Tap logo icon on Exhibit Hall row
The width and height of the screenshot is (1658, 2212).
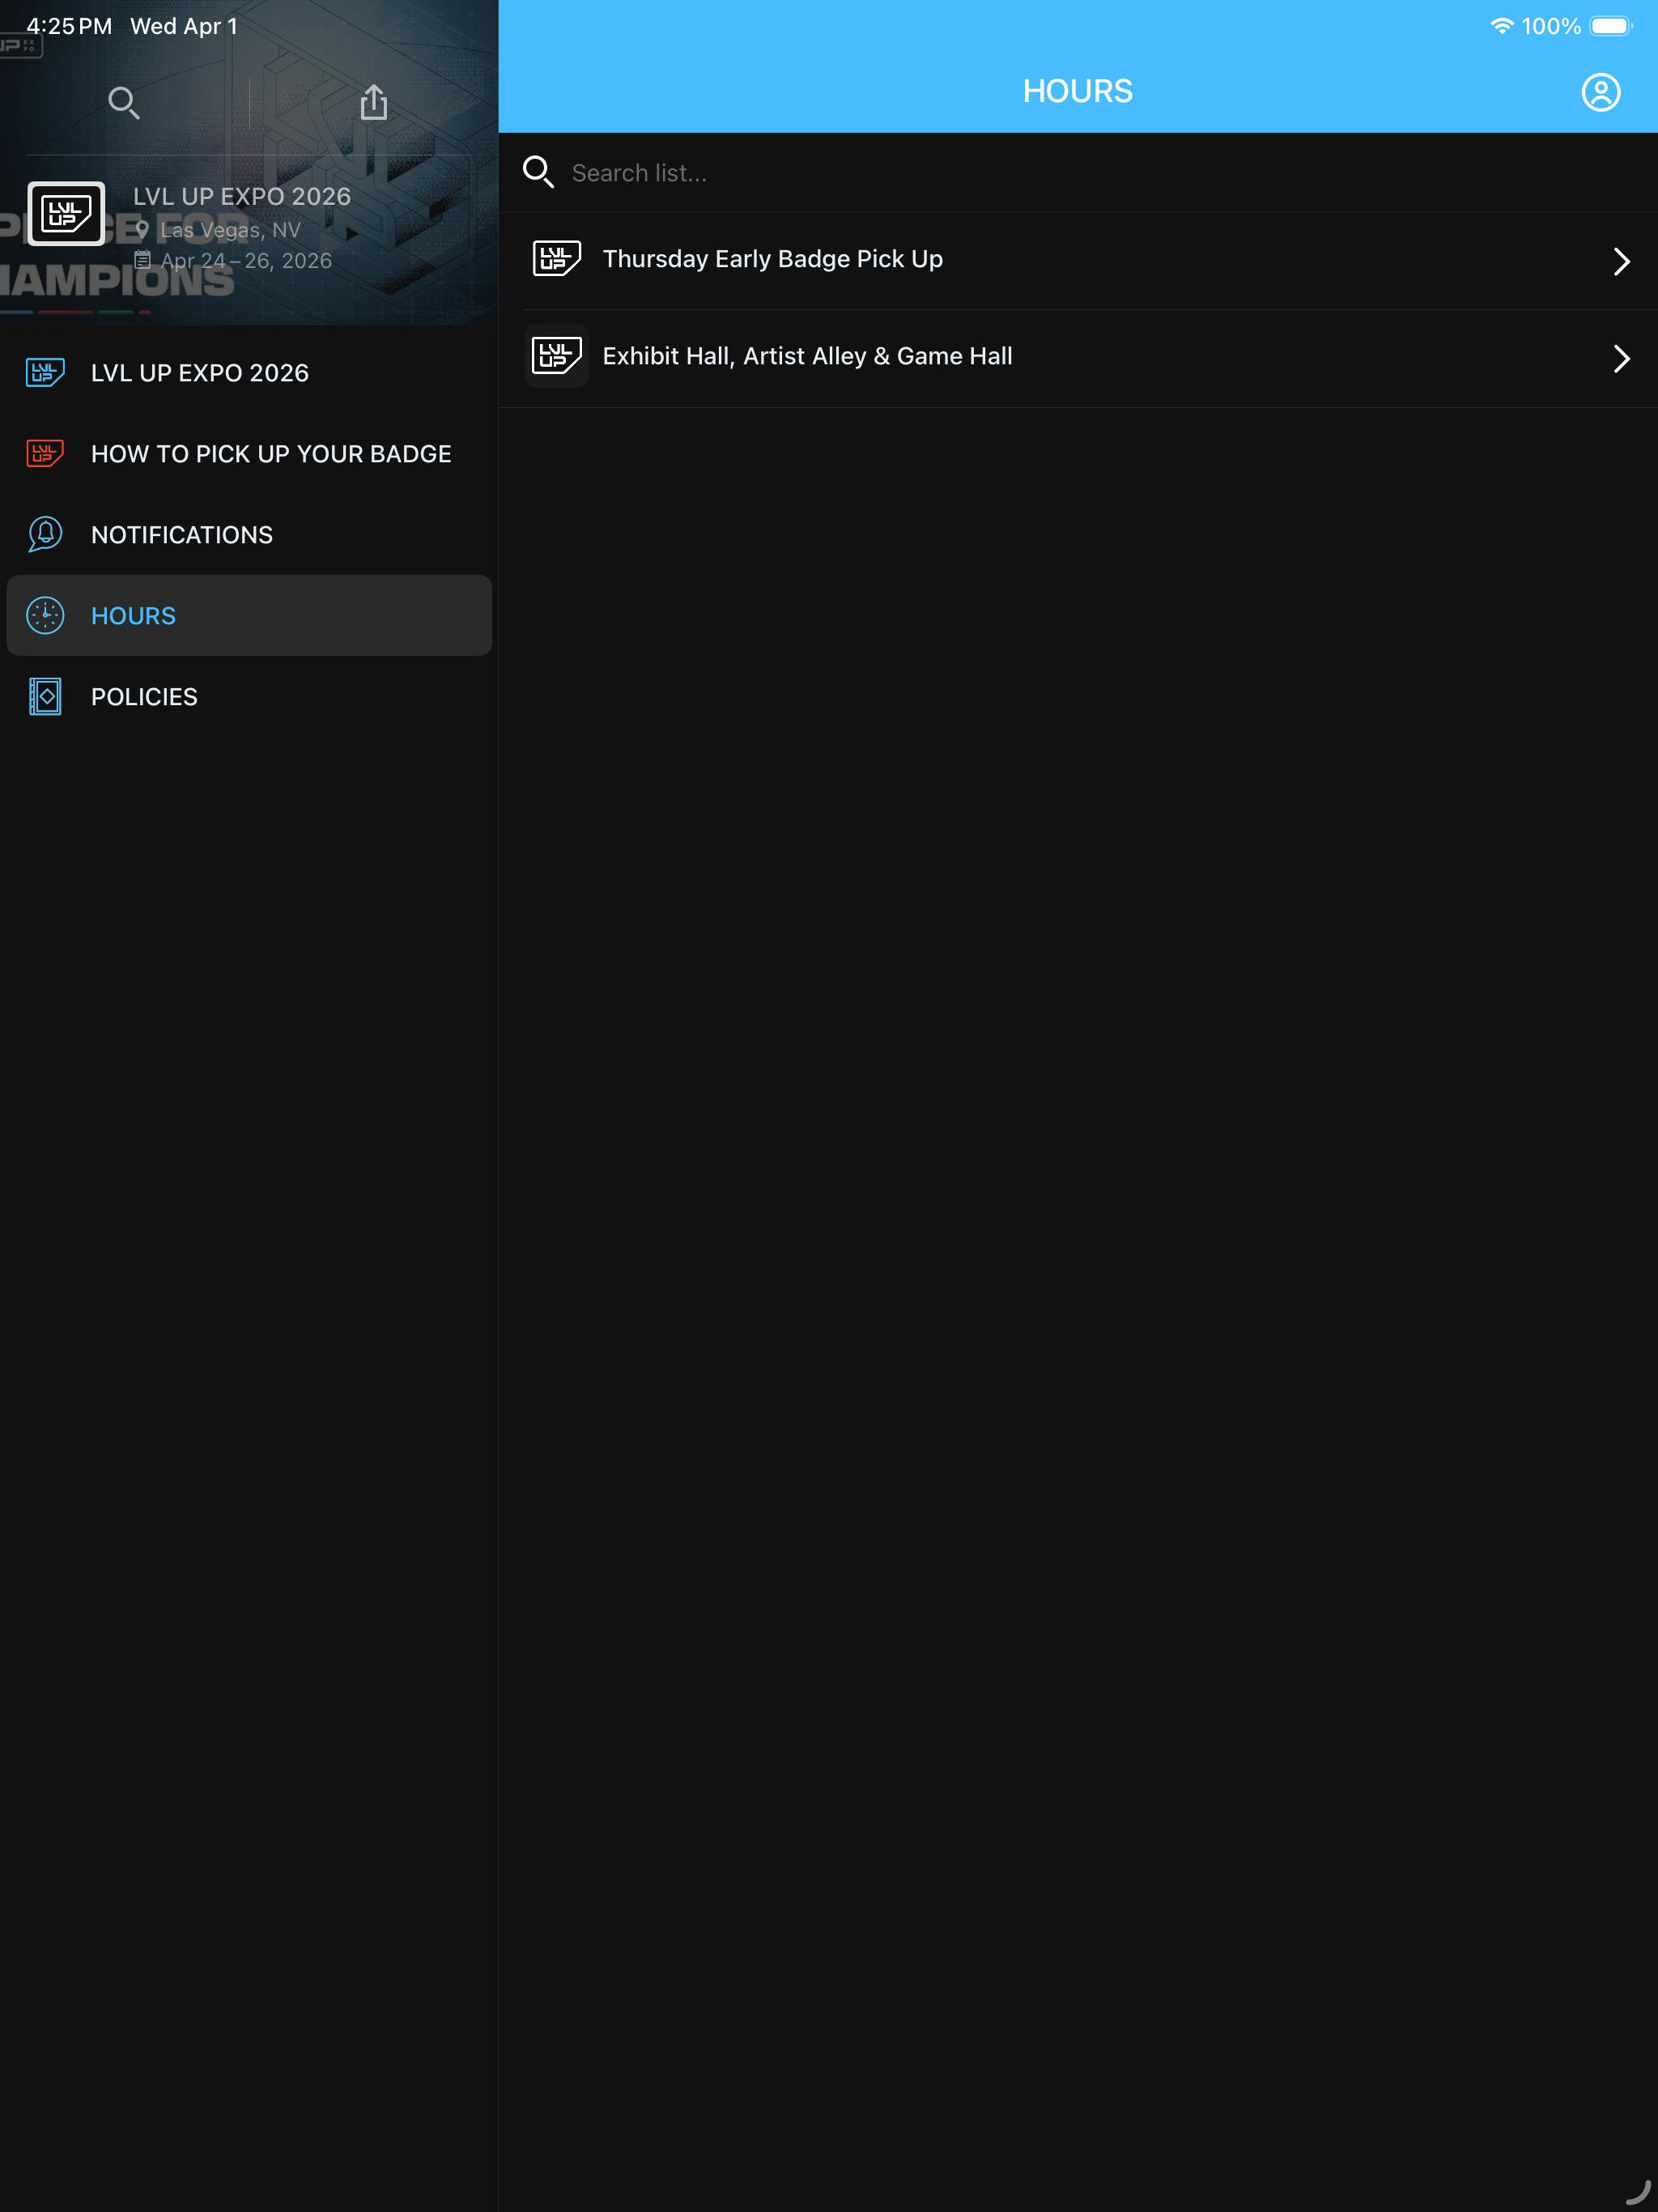557,356
